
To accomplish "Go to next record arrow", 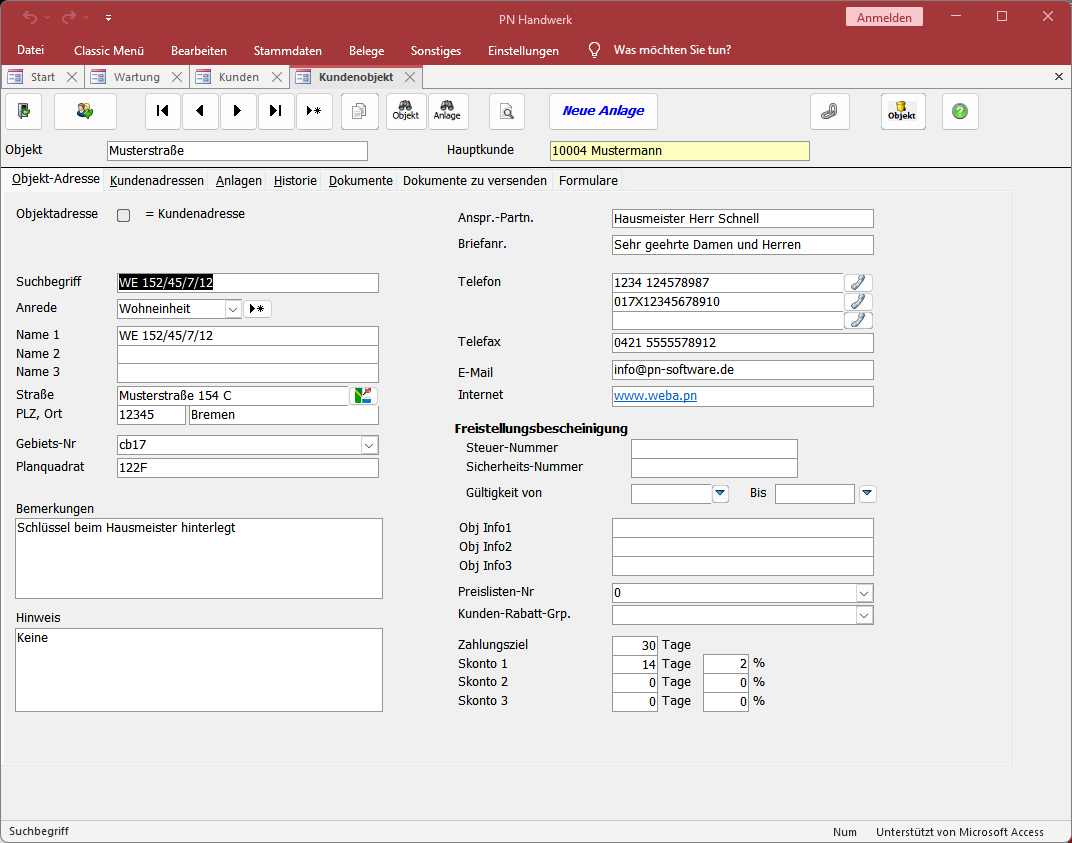I will pyautogui.click(x=238, y=111).
